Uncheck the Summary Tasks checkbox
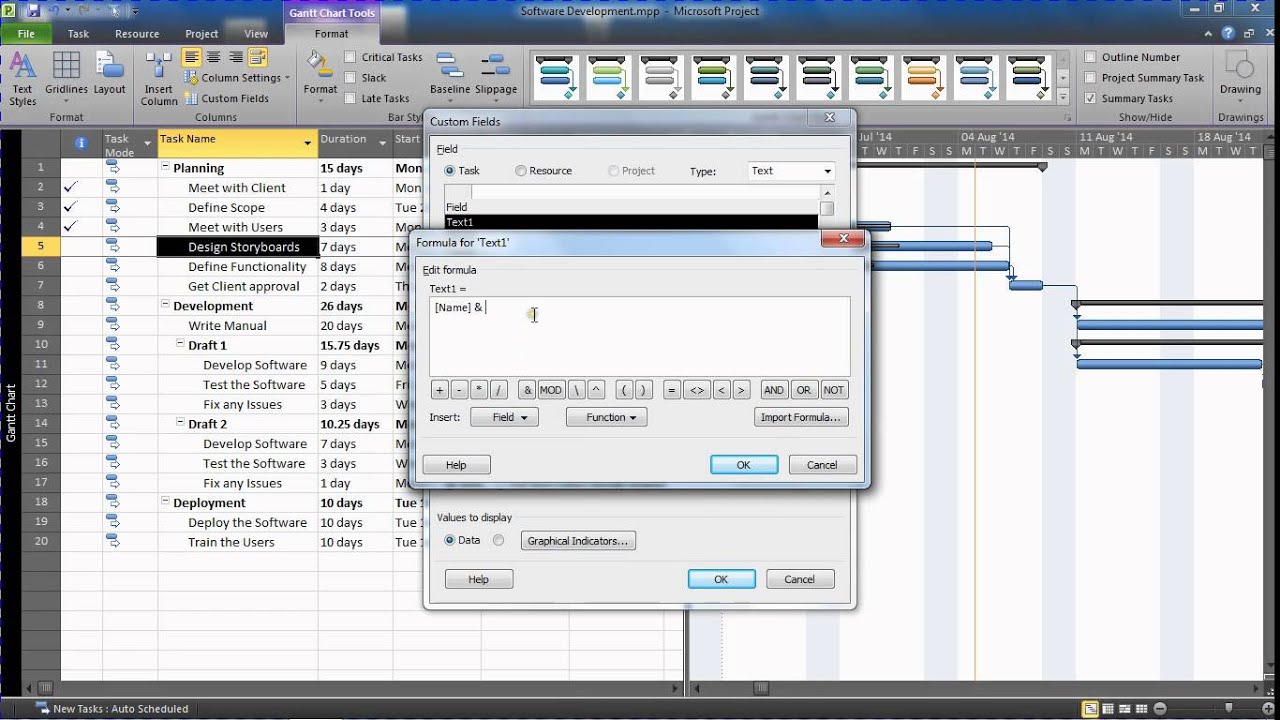 tap(1090, 98)
